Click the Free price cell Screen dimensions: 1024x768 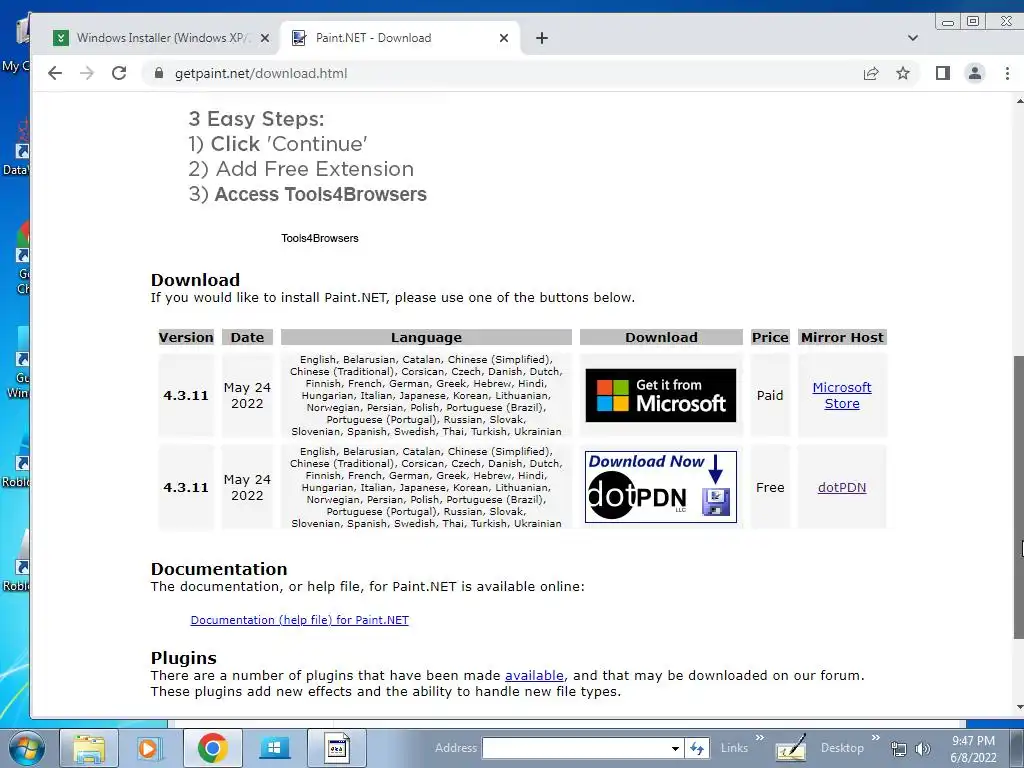(x=770, y=487)
